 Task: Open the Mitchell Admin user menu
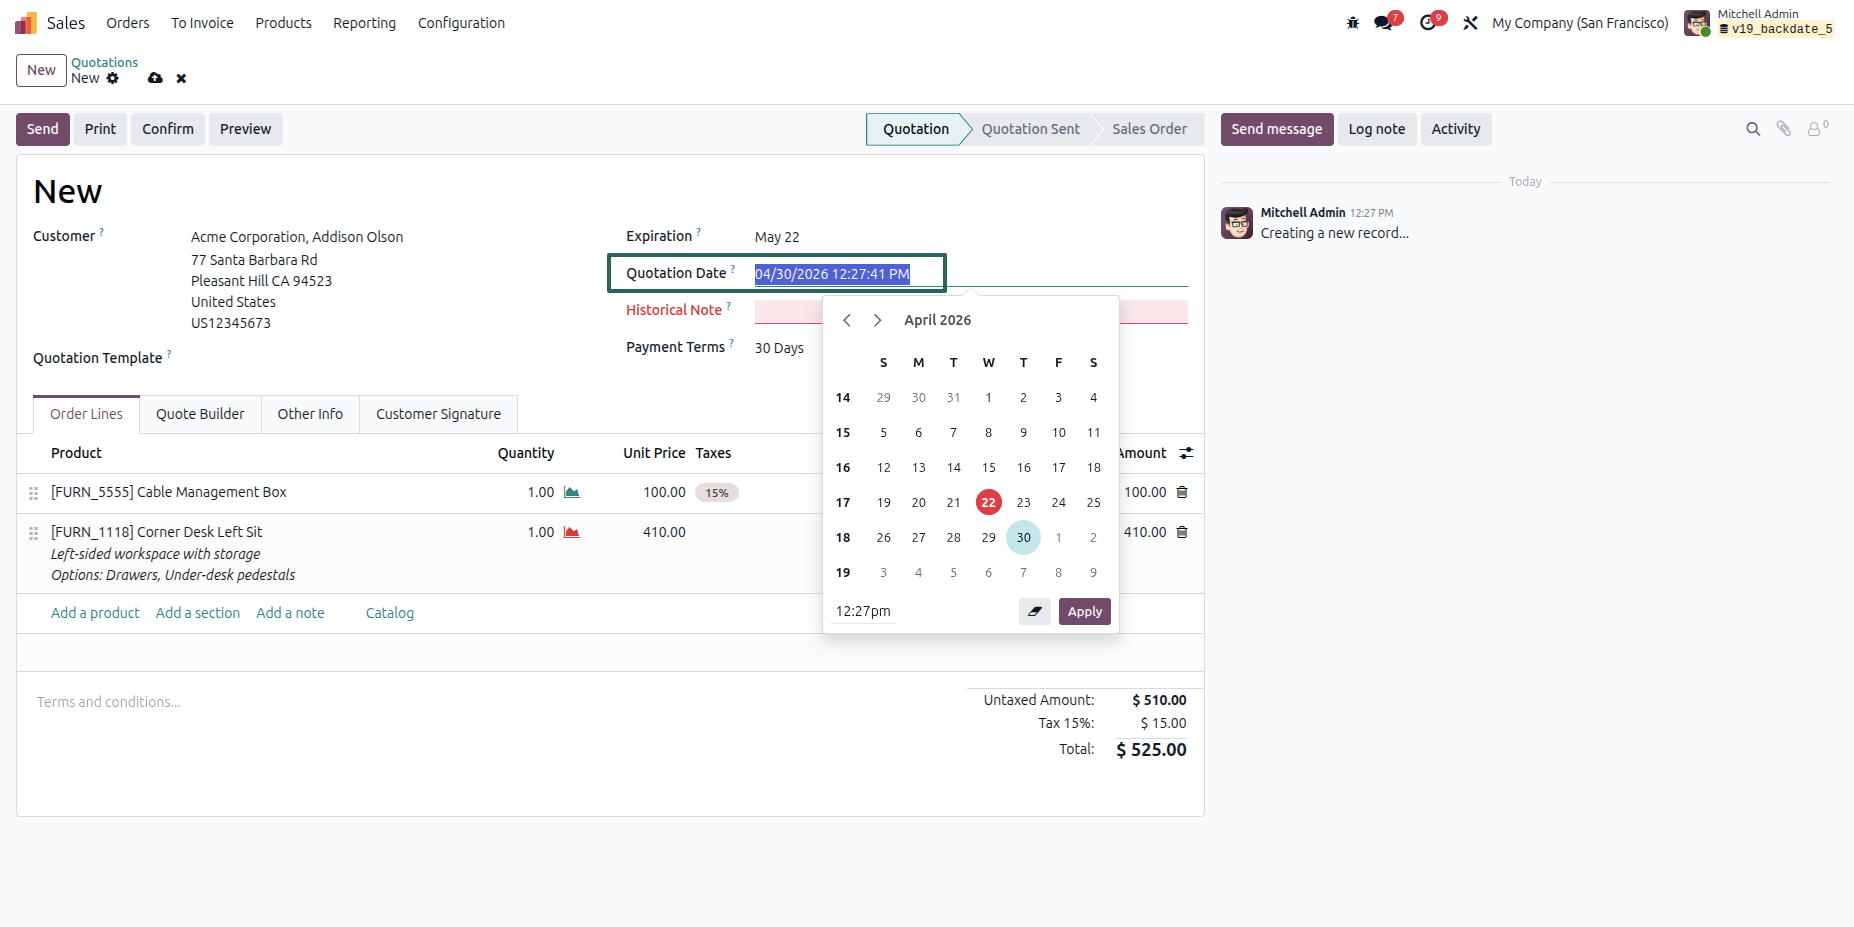point(1760,22)
